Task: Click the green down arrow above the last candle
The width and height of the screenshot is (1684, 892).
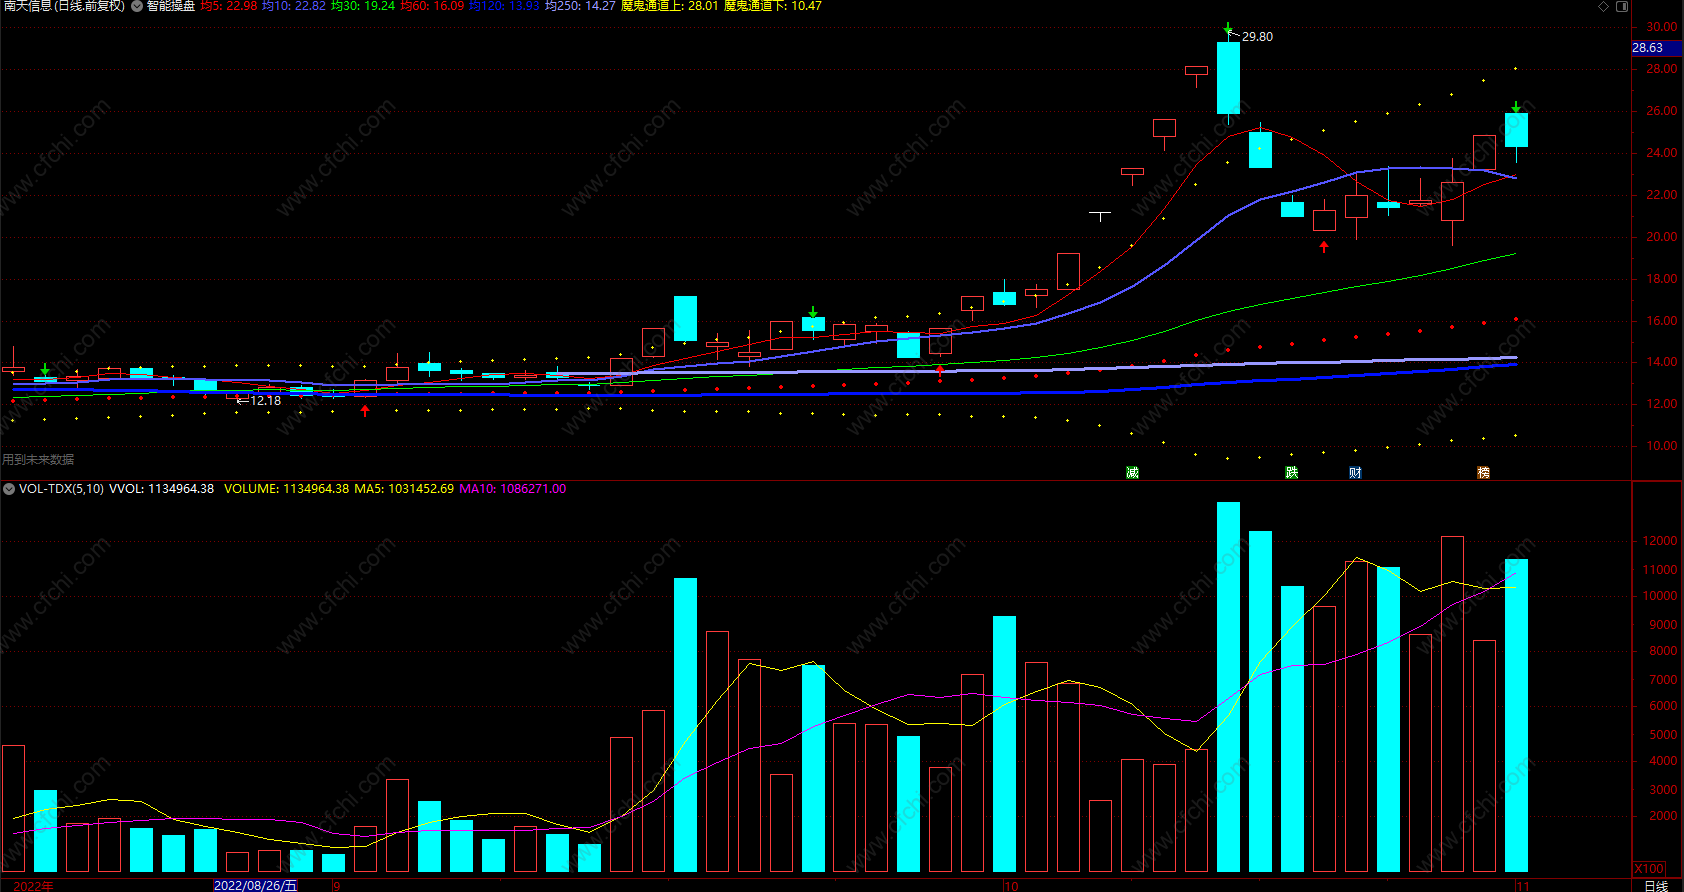Action: coord(1516,107)
